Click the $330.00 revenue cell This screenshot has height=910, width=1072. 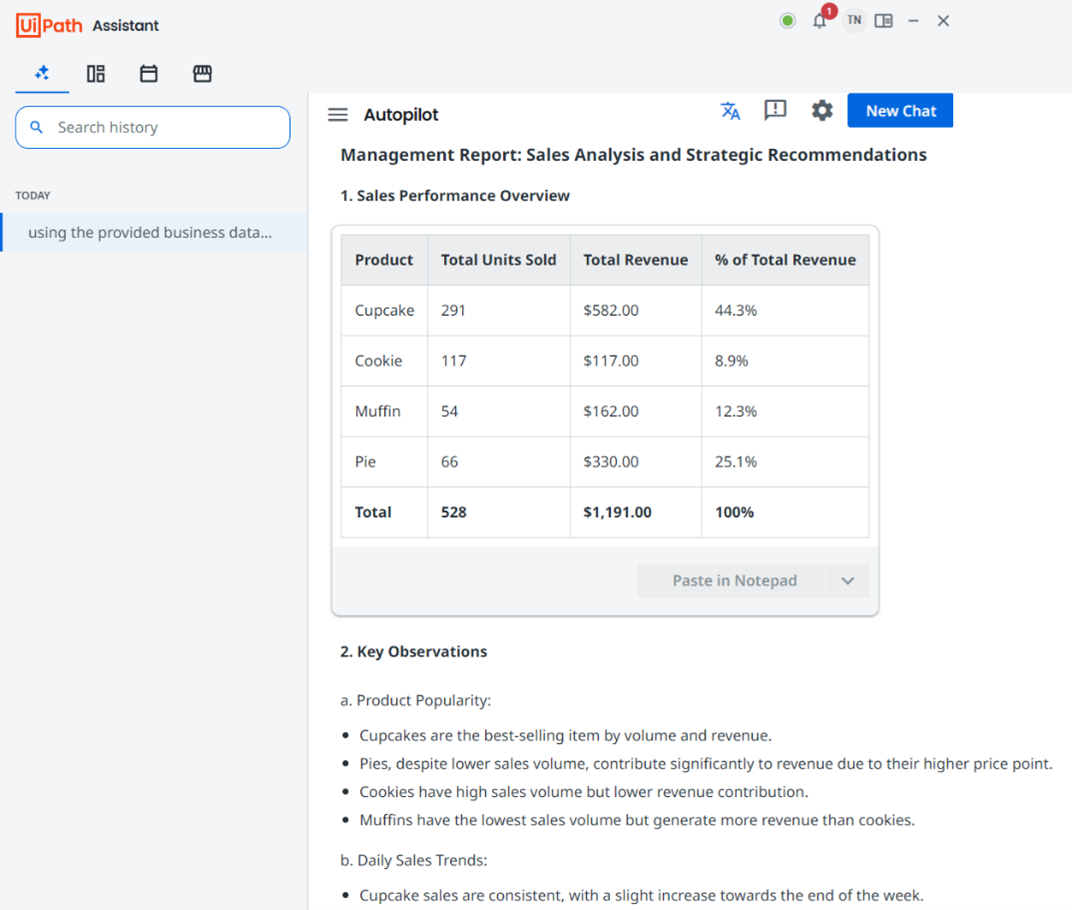click(x=636, y=462)
